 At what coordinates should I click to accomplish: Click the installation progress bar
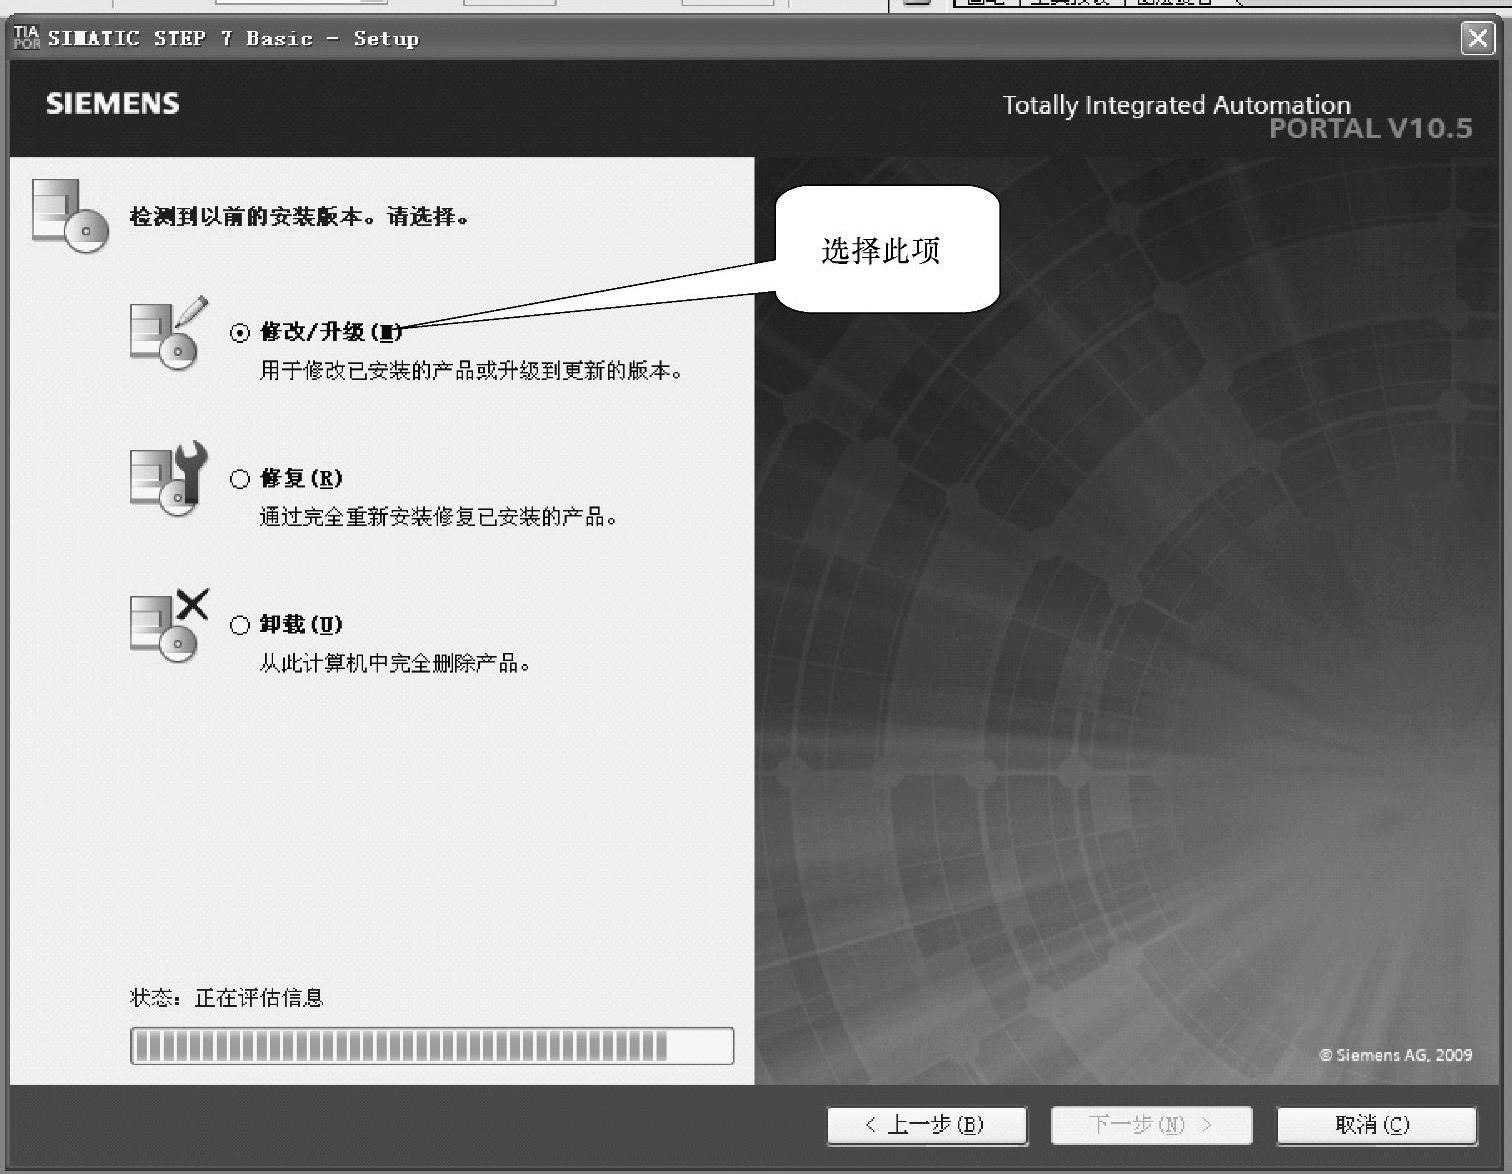(432, 1046)
